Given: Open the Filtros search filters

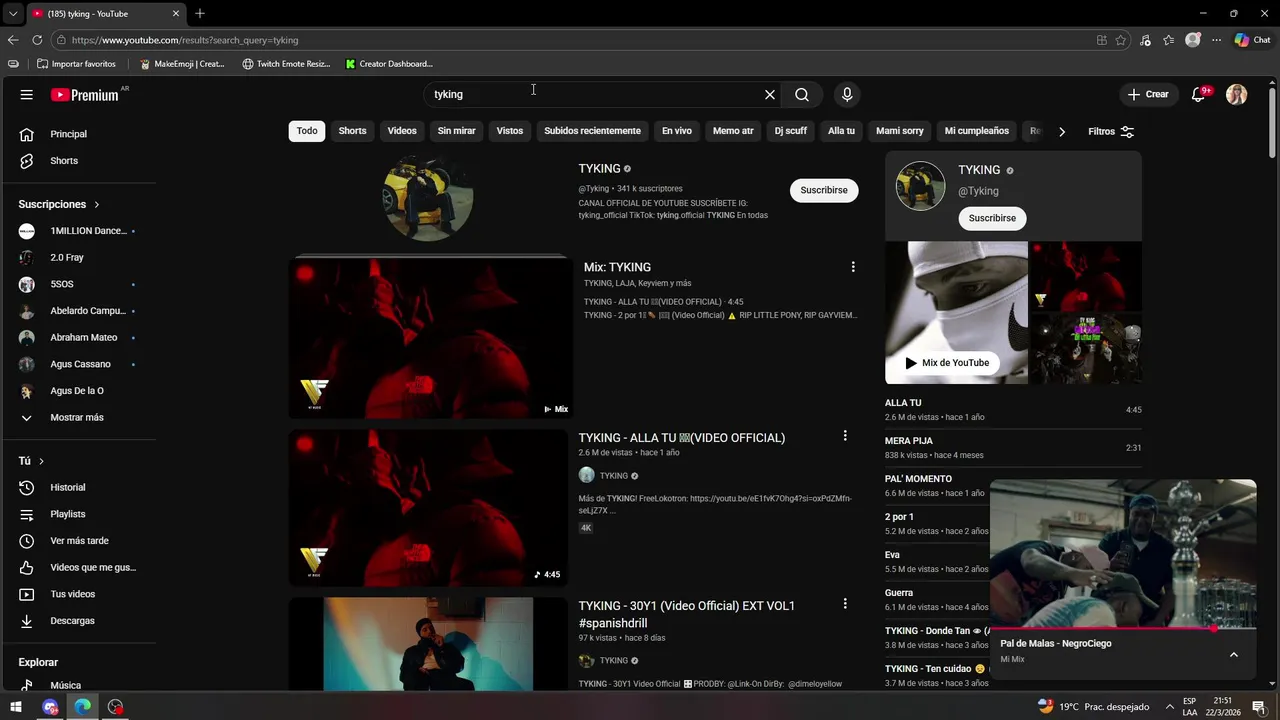Looking at the screenshot, I should (1111, 131).
